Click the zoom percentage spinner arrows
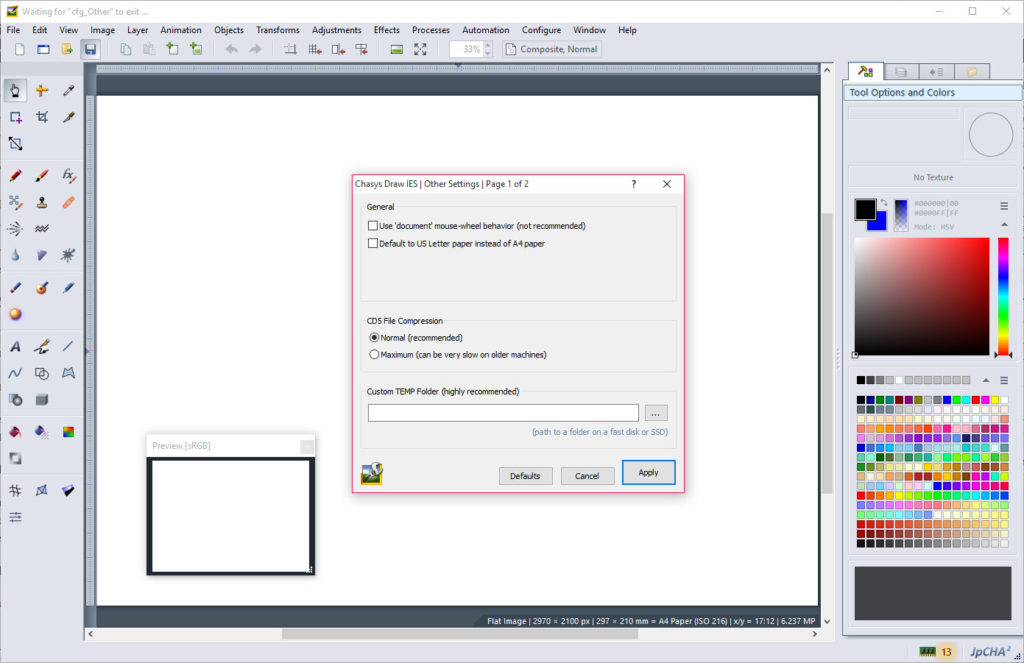The image size is (1024, 663). [x=488, y=49]
